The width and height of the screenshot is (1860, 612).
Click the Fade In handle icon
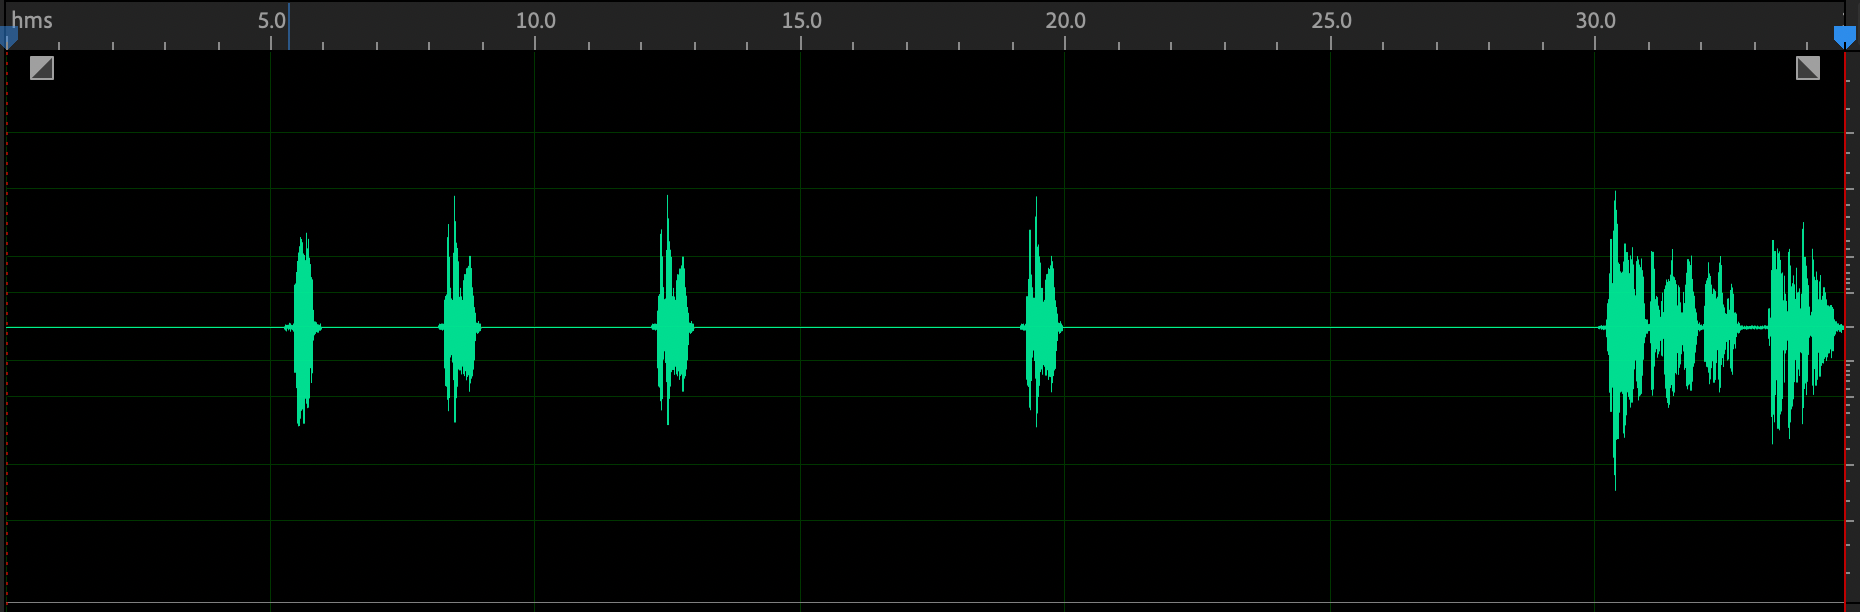pyautogui.click(x=41, y=68)
